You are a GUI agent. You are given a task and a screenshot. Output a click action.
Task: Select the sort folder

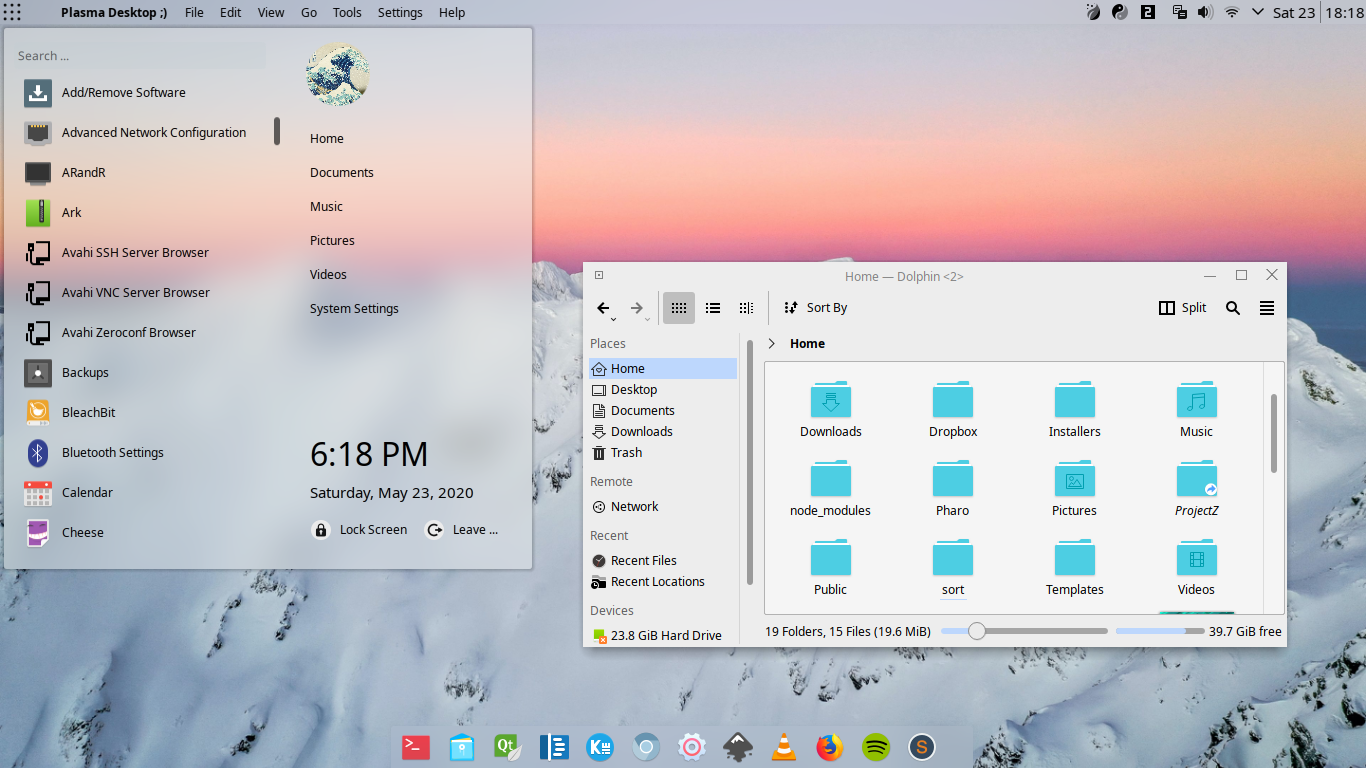953,558
